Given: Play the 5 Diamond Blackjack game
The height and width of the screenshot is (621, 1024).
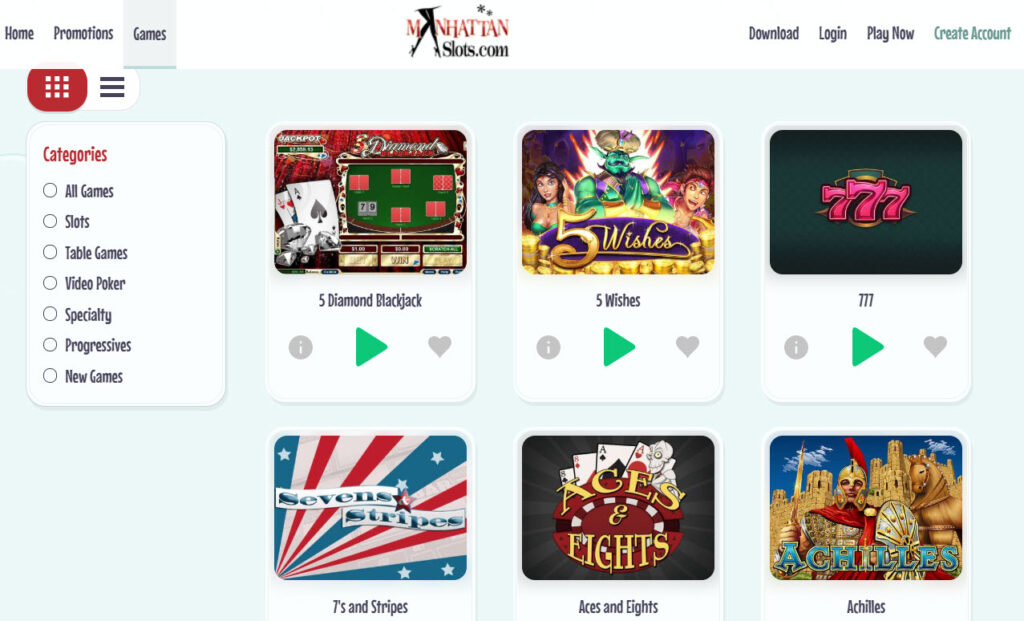Looking at the screenshot, I should point(372,347).
